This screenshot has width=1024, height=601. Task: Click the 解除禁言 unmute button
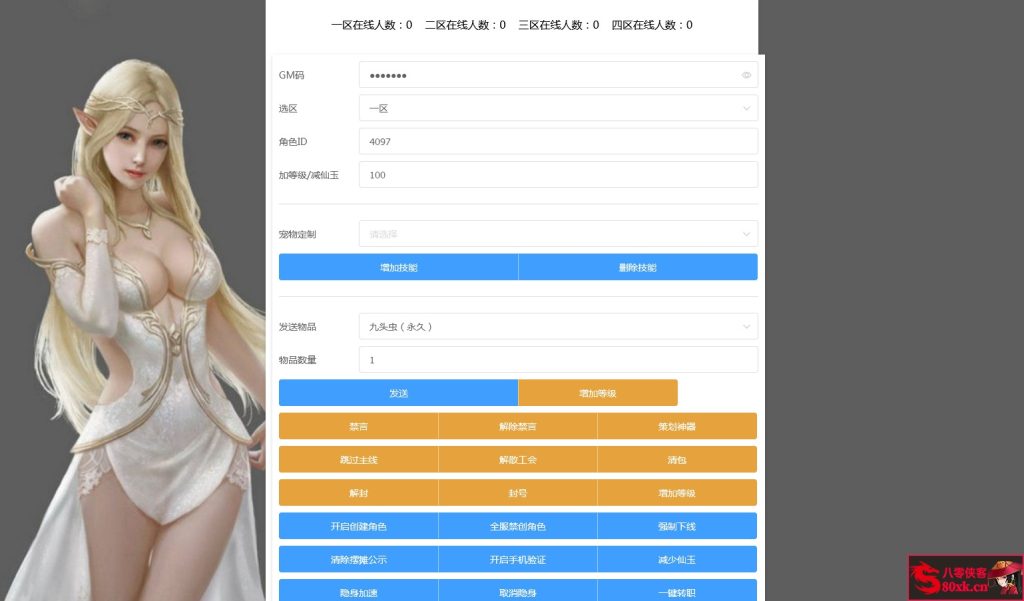tap(518, 425)
